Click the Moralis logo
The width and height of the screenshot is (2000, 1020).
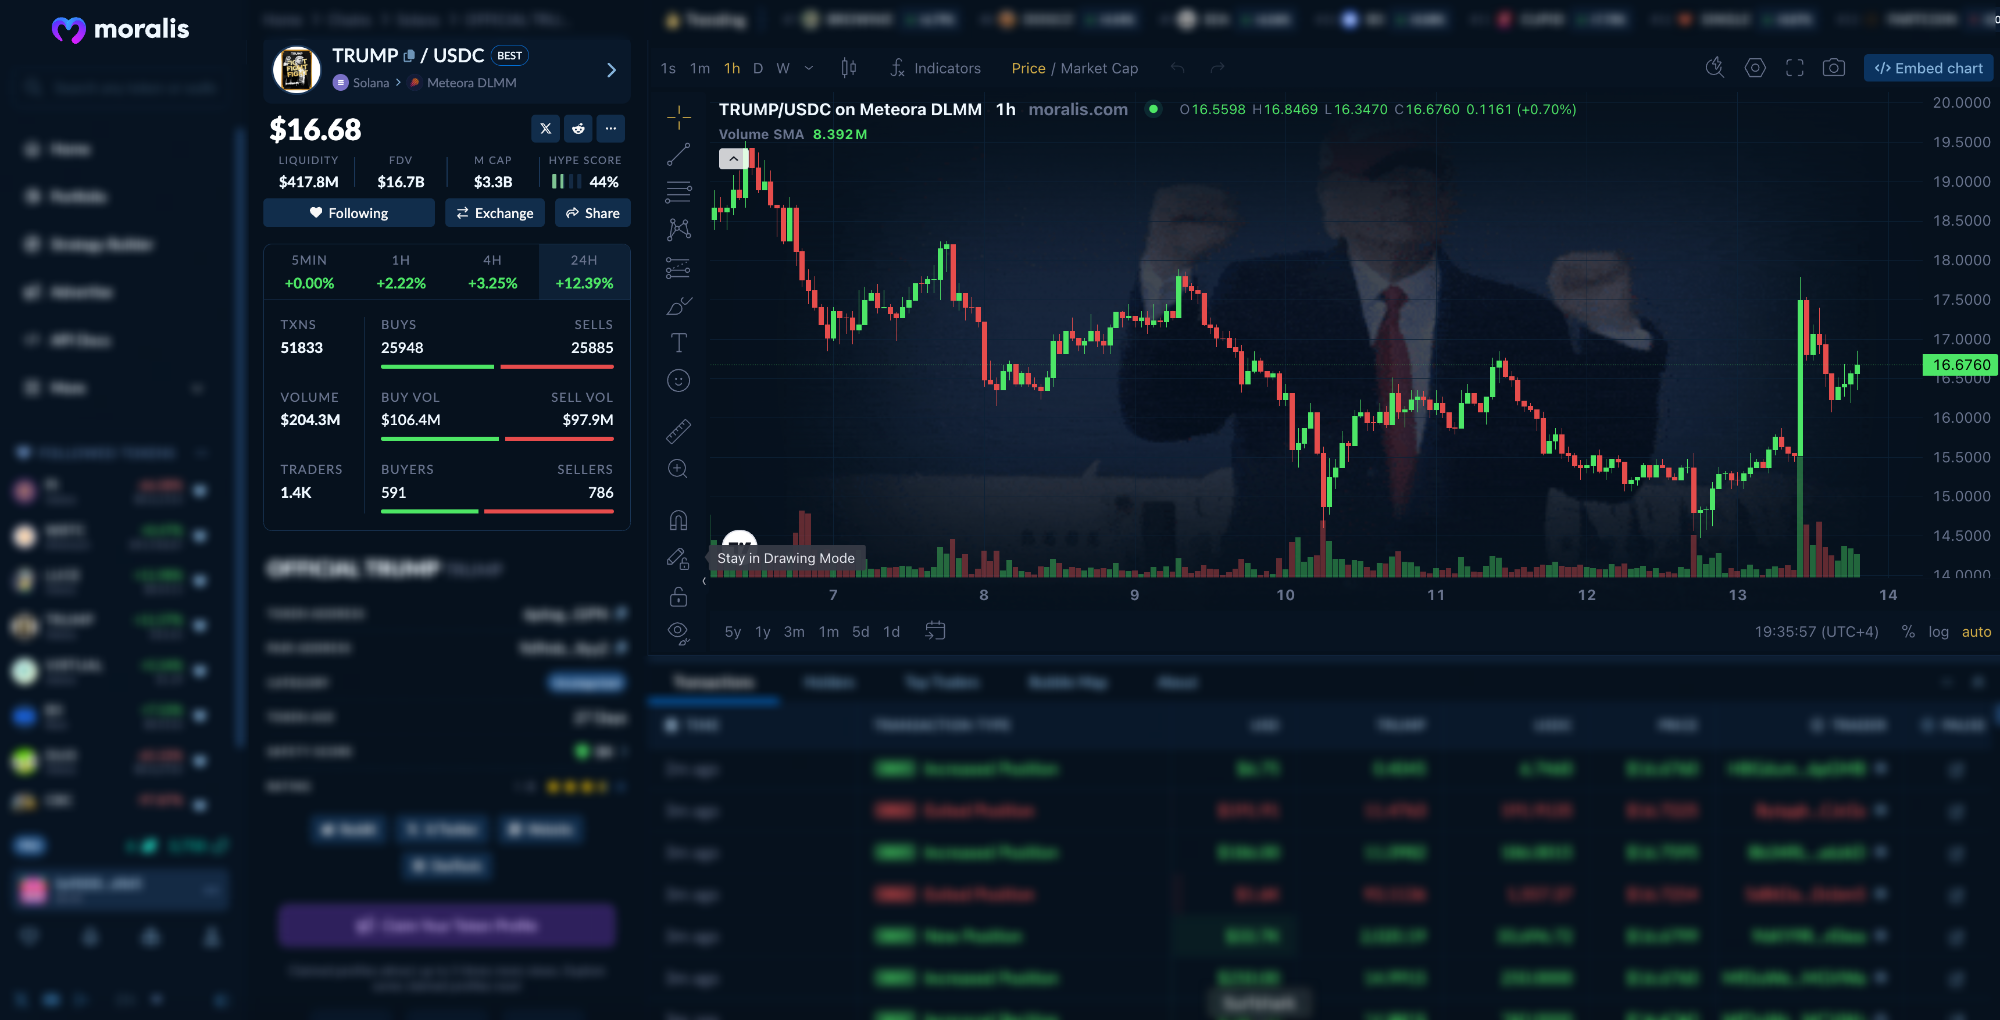pyautogui.click(x=120, y=29)
